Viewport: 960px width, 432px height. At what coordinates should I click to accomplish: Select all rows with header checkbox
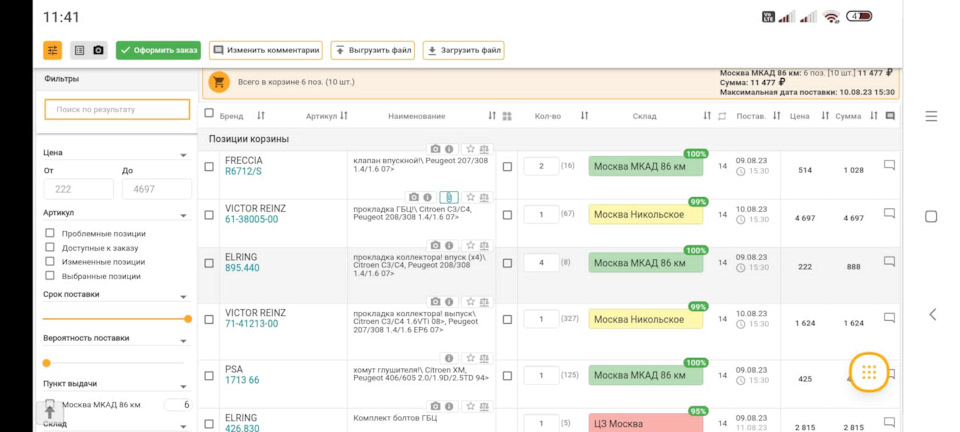click(209, 113)
